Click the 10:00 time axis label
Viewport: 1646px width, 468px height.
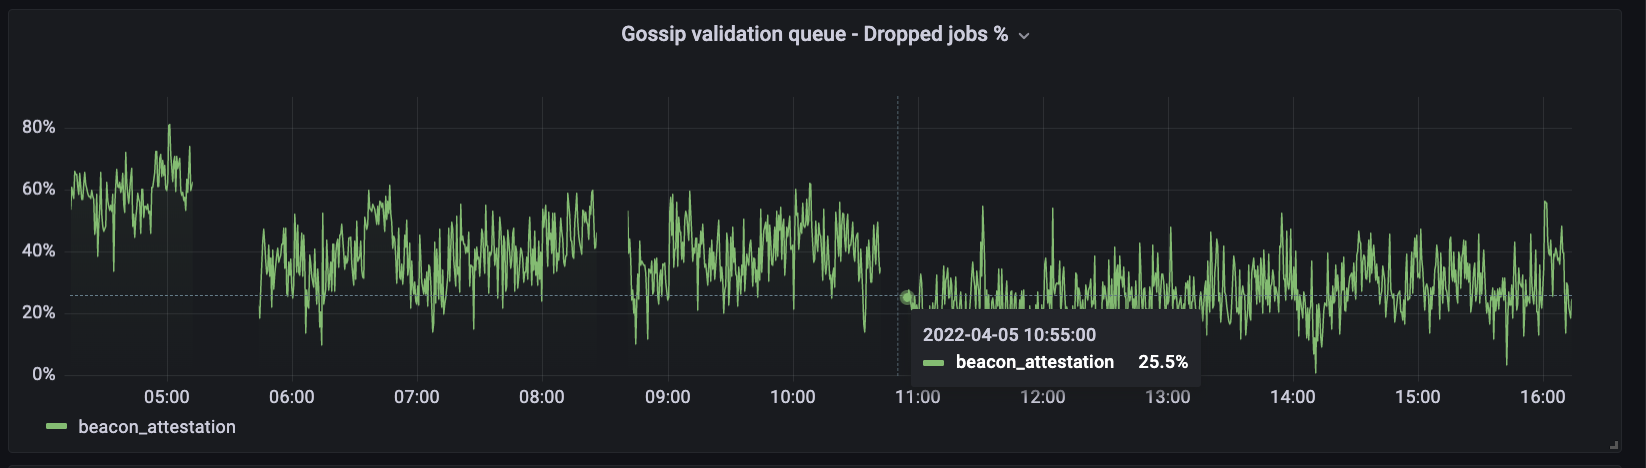(x=793, y=397)
